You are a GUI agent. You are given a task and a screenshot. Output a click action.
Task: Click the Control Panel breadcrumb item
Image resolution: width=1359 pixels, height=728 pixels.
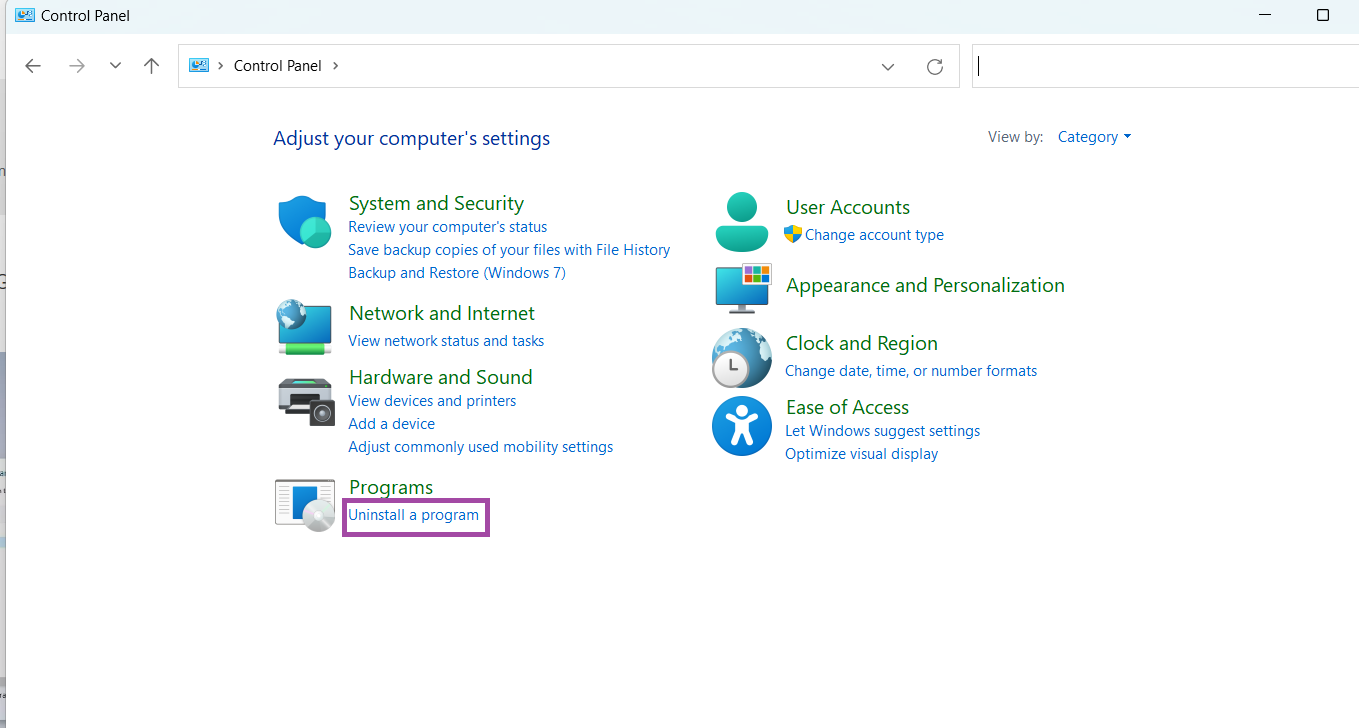tap(277, 66)
